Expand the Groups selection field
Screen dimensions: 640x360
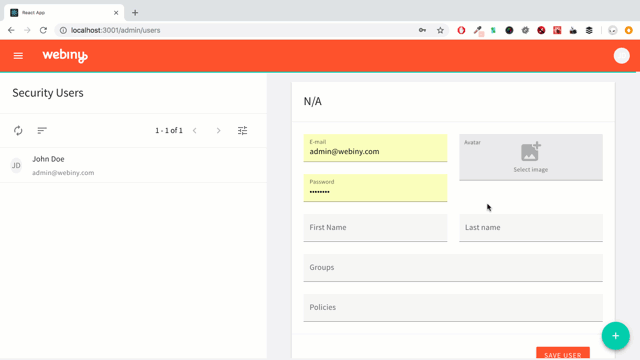453,268
